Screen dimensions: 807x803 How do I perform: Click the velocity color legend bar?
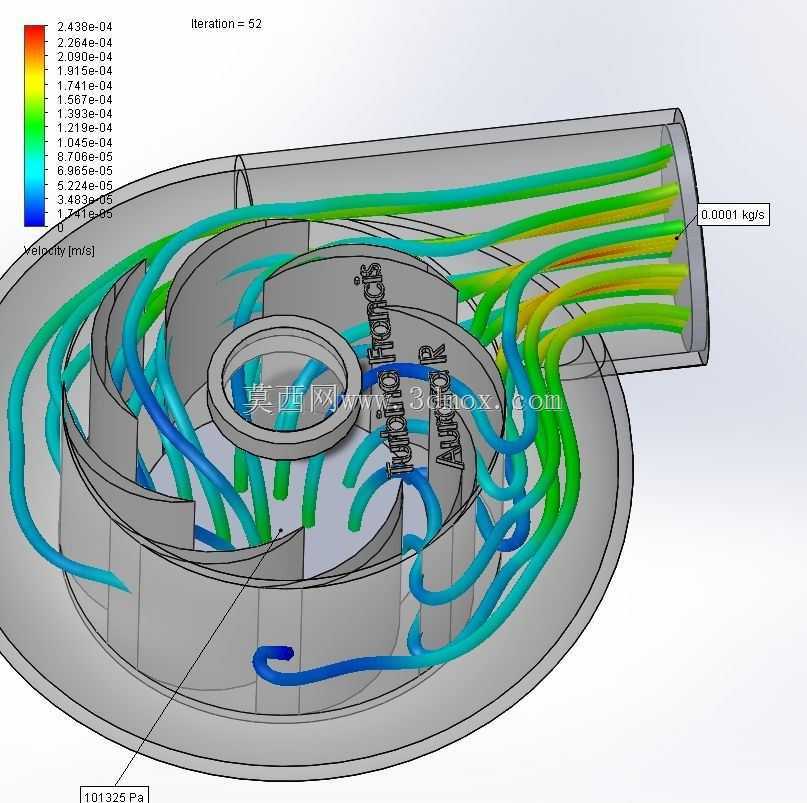(34, 126)
